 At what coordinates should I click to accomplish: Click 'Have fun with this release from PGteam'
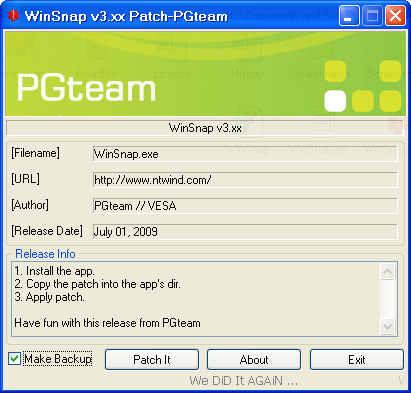(107, 323)
